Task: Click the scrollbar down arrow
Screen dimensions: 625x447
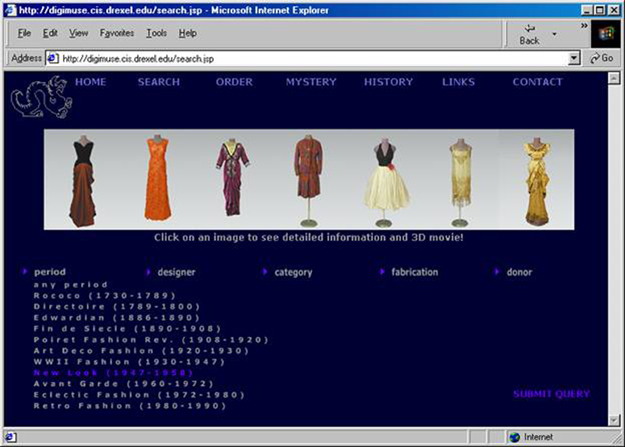Action: 614,420
